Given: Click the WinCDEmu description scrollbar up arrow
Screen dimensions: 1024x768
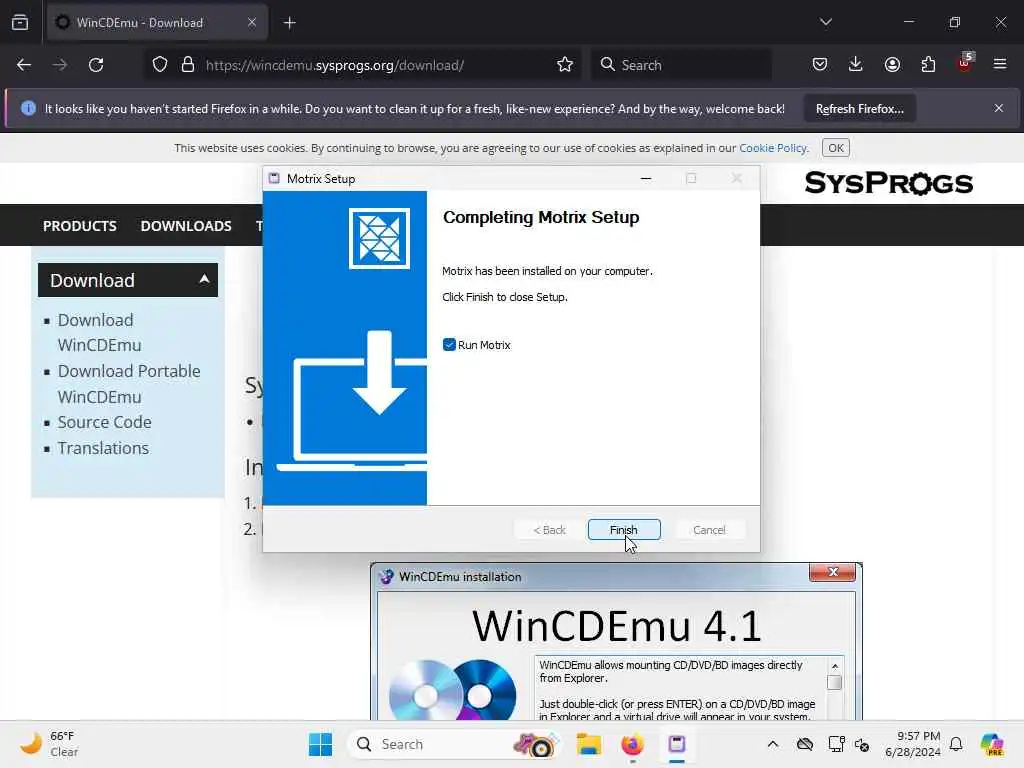Looking at the screenshot, I should tap(835, 666).
